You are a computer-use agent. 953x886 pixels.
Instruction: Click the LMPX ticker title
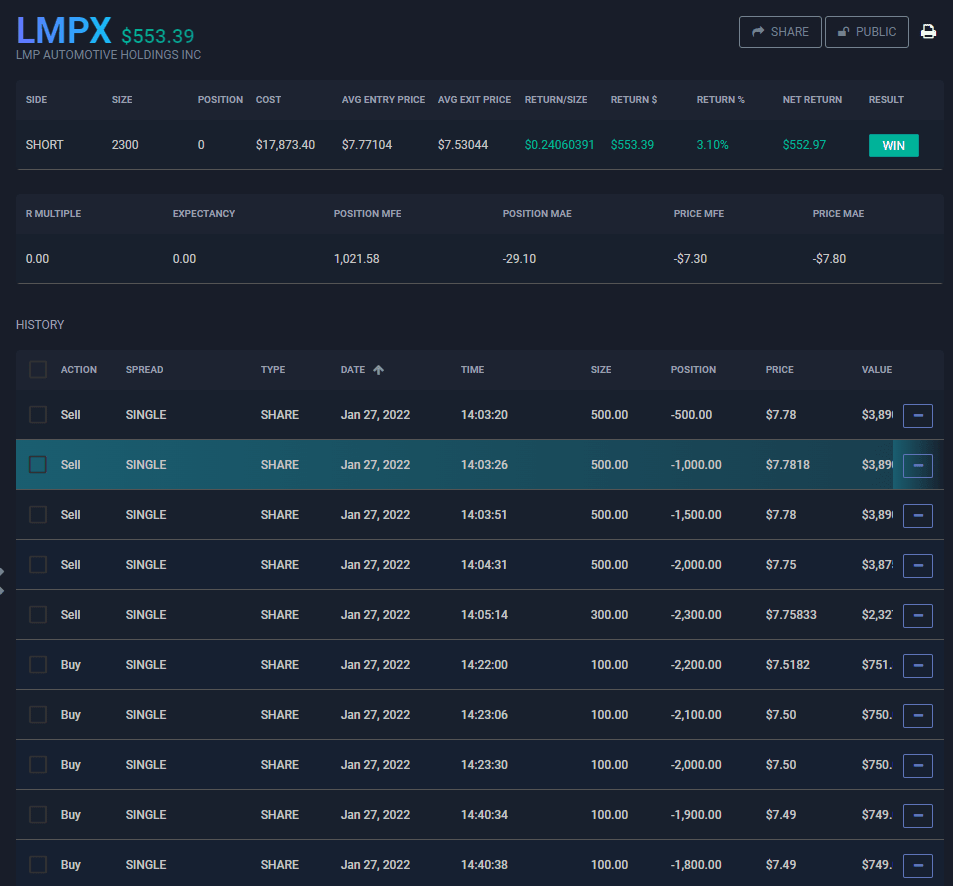tap(63, 30)
